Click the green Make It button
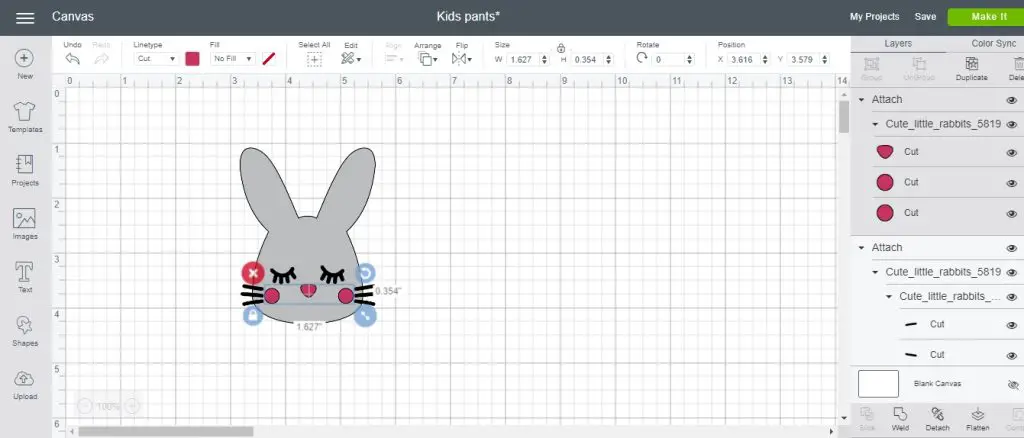Viewport: 1024px width, 438px height. [x=988, y=17]
